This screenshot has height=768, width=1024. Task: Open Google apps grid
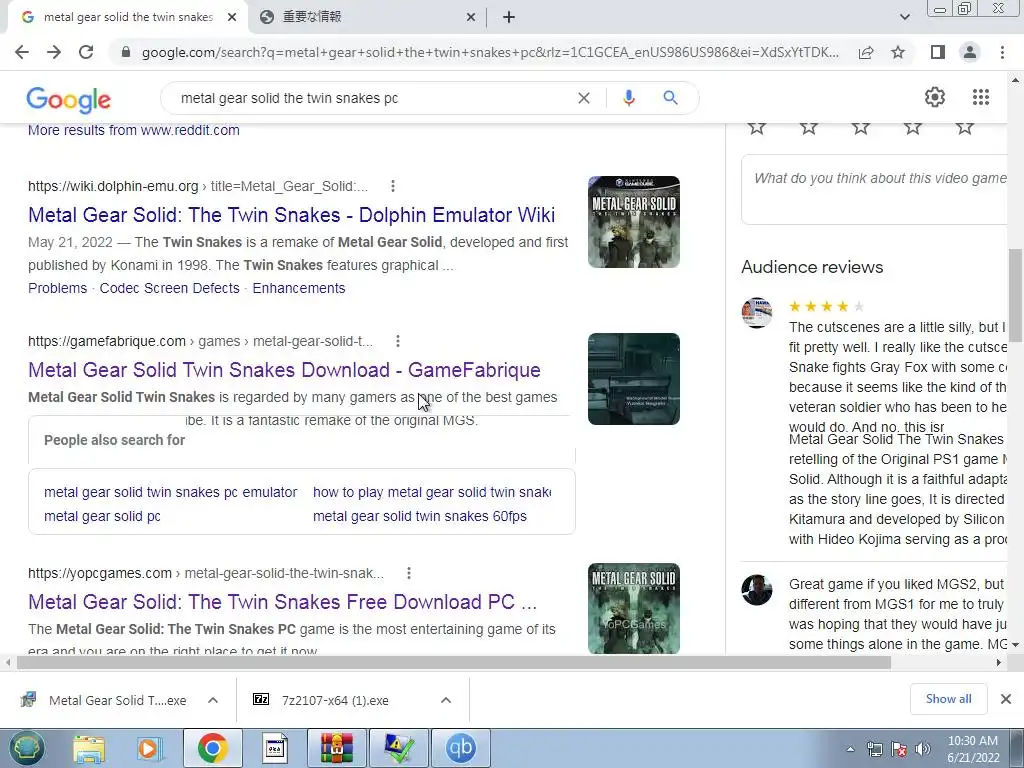pyautogui.click(x=981, y=97)
